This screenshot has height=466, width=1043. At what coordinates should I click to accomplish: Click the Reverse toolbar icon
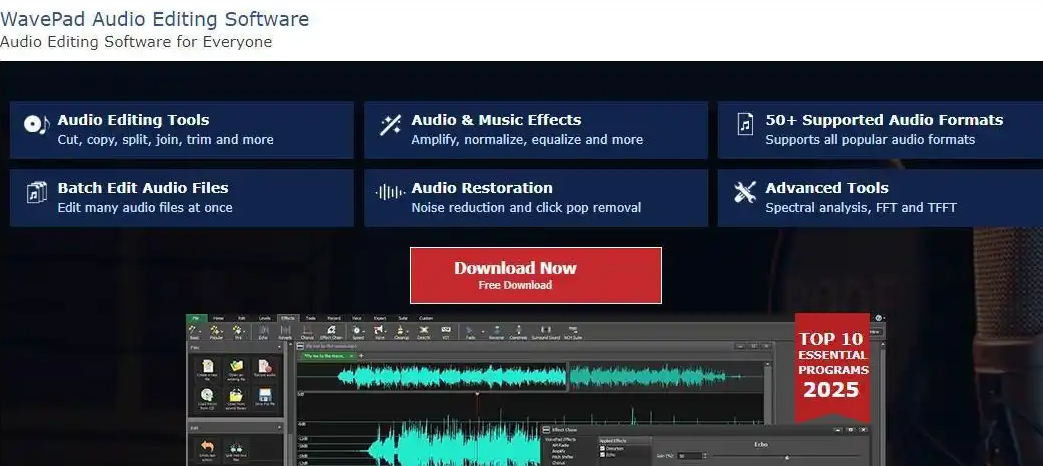(496, 330)
